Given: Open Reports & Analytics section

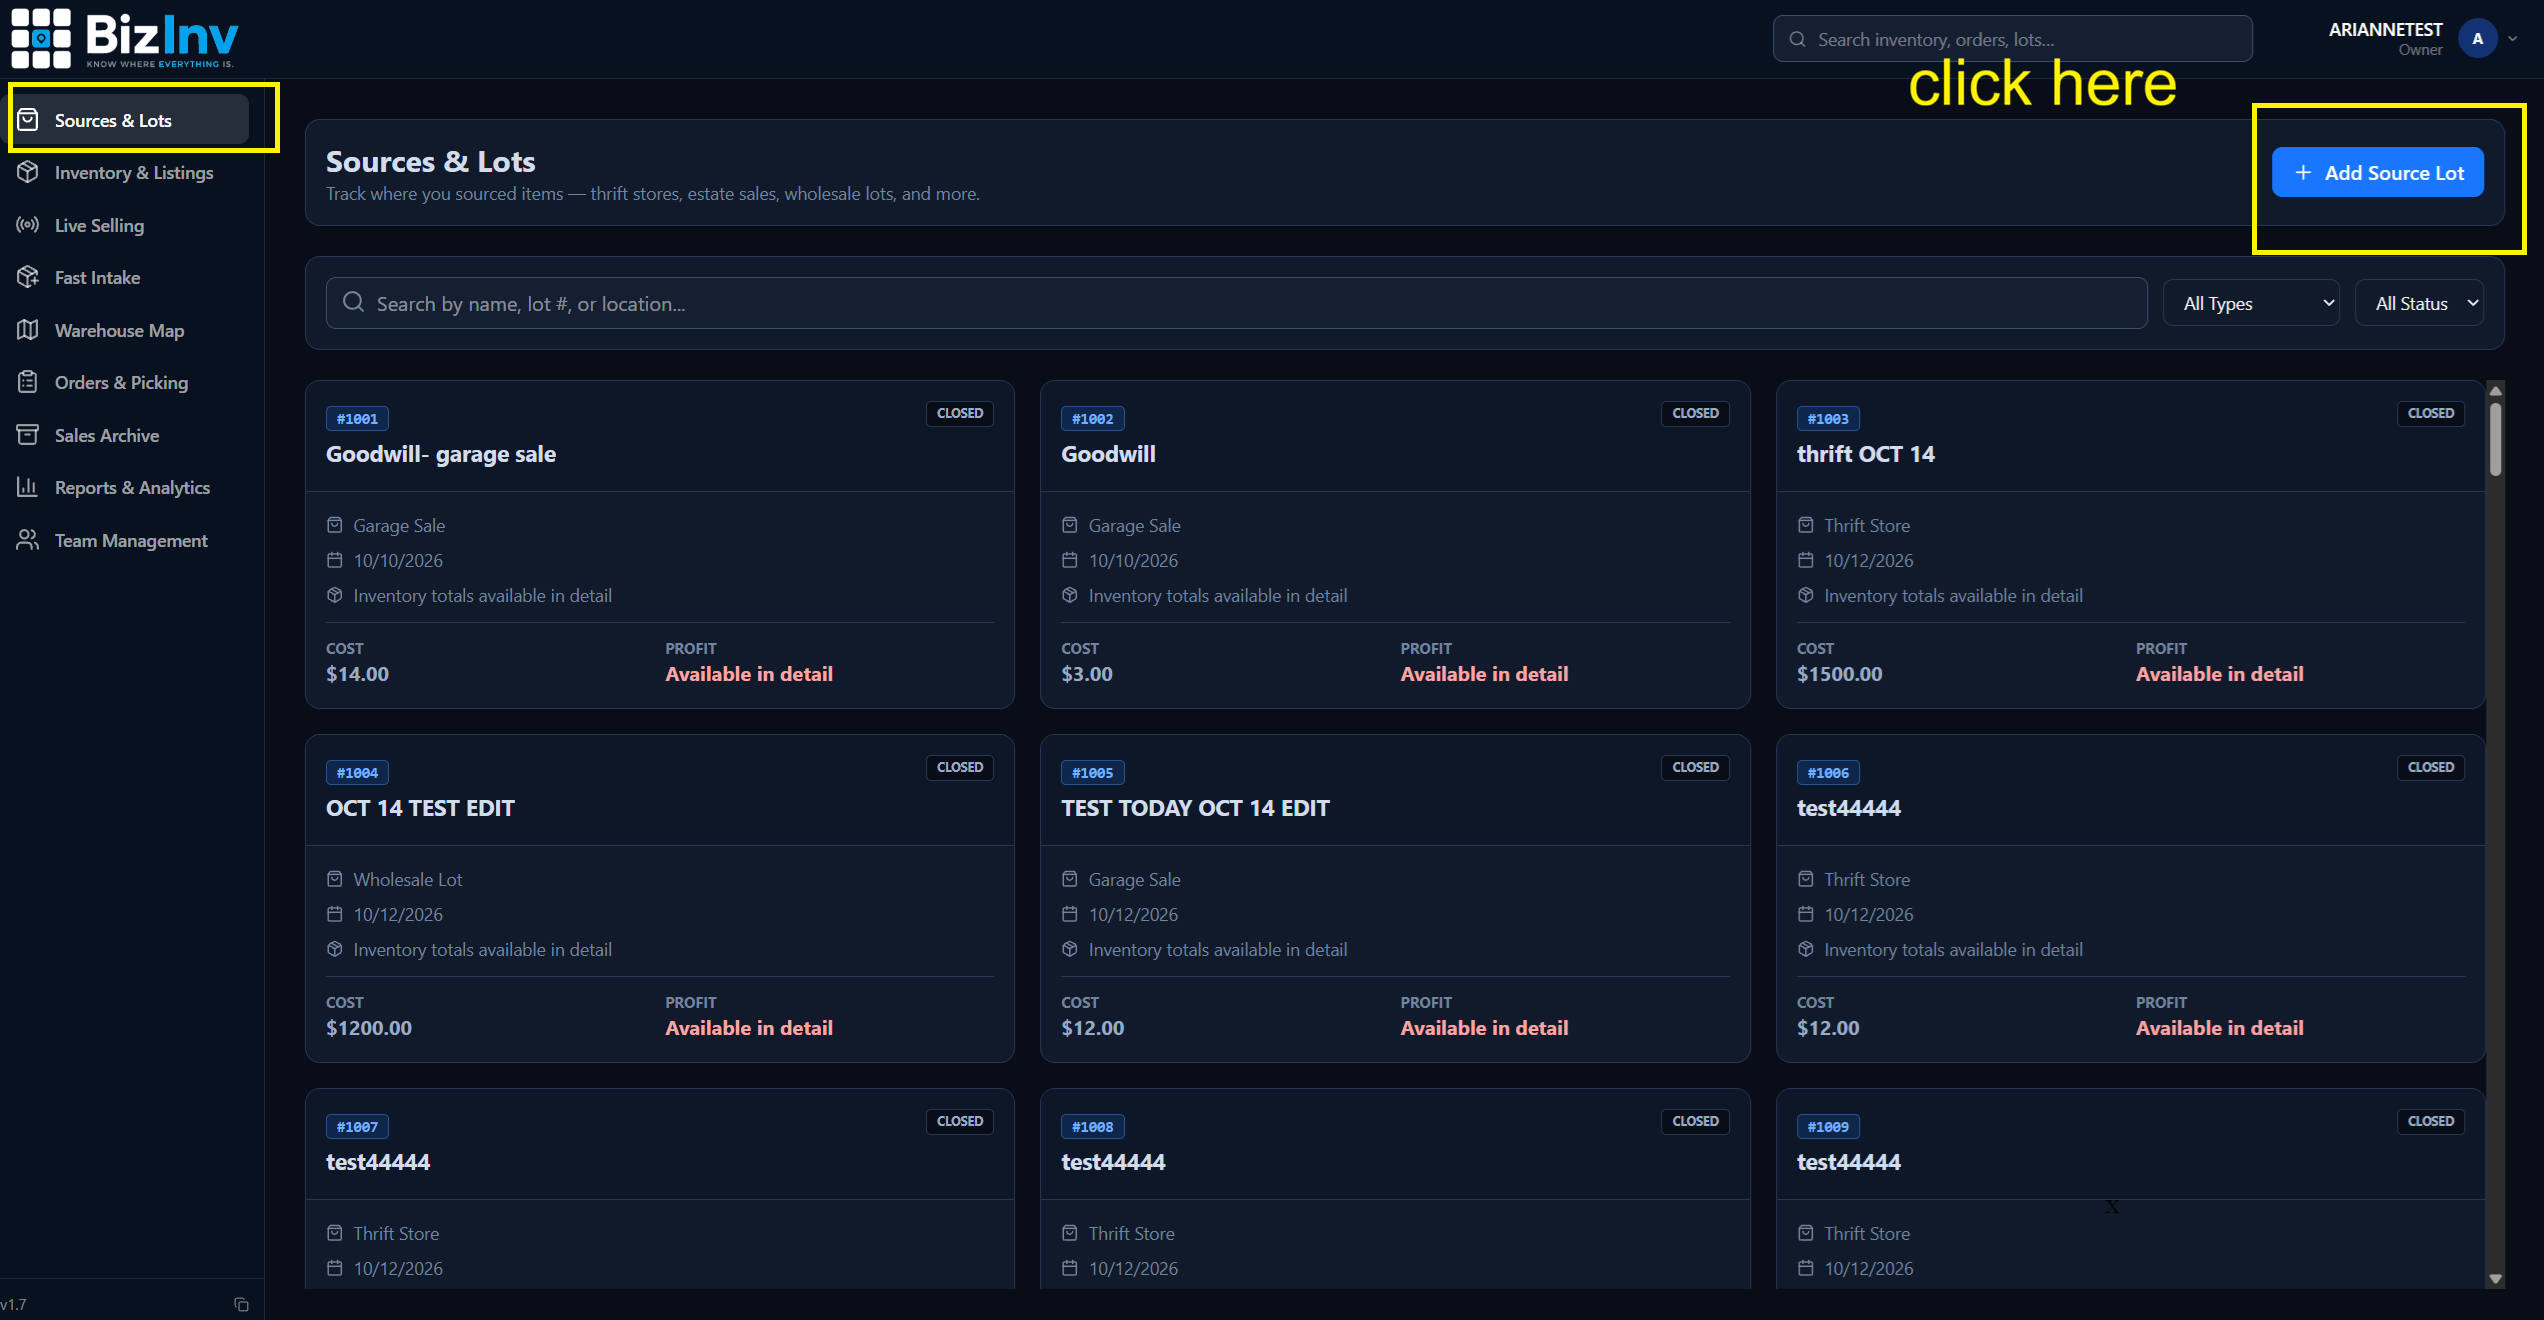Looking at the screenshot, I should (x=133, y=487).
